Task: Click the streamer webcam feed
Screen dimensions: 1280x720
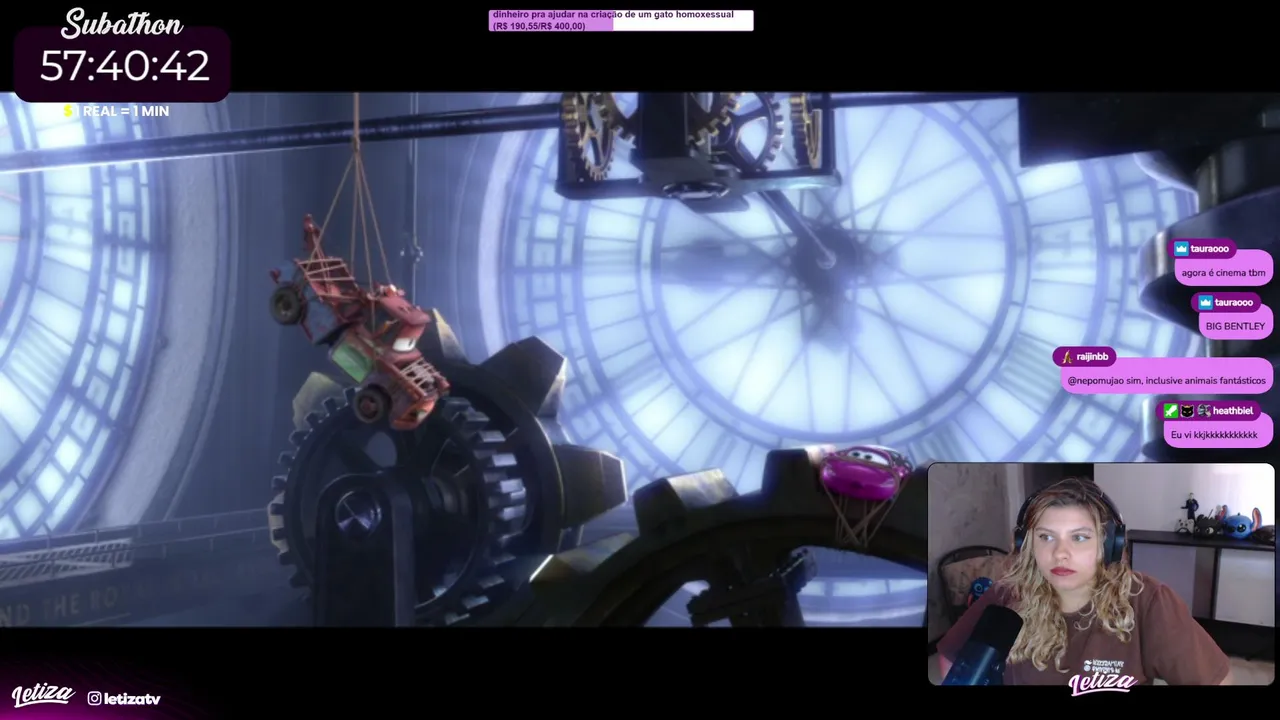Action: tap(1101, 574)
